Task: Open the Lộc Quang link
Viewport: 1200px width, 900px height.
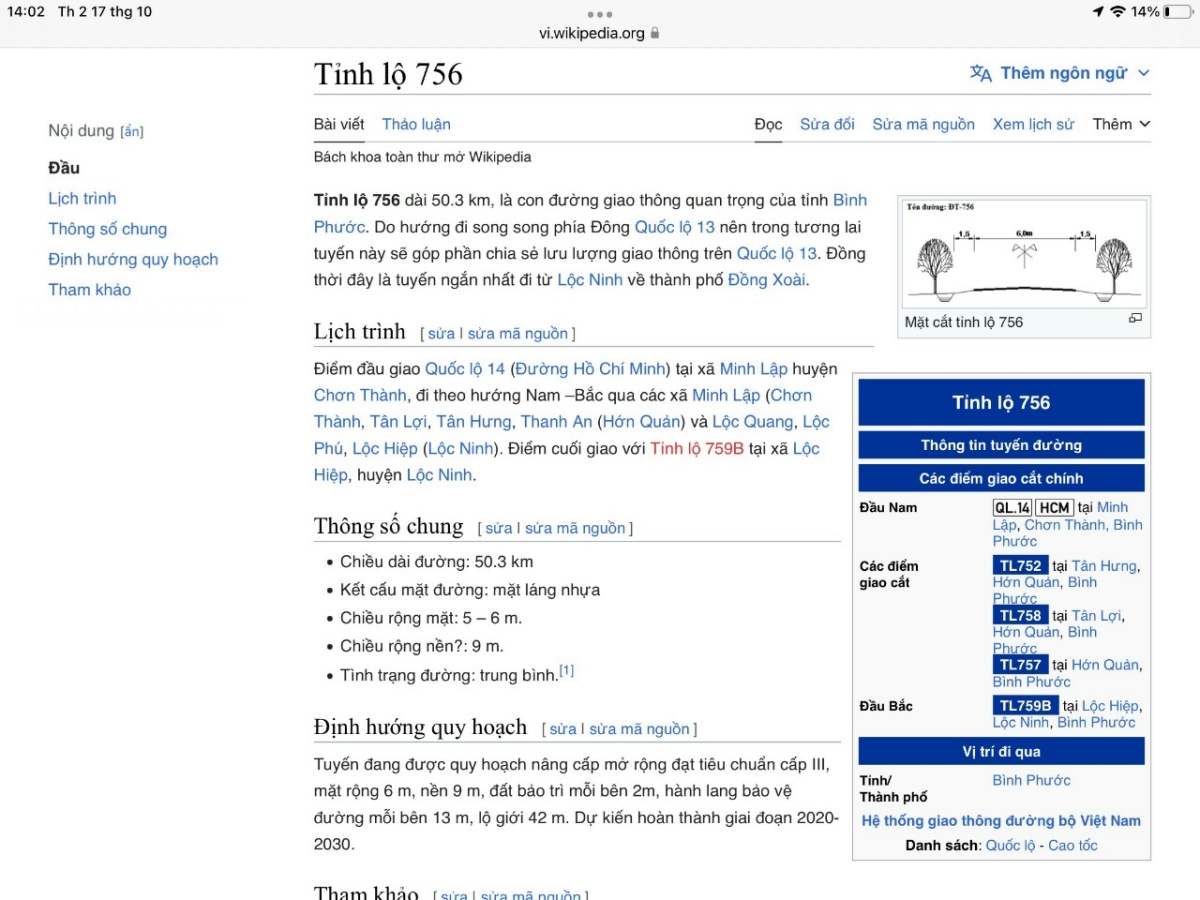Action: (753, 422)
